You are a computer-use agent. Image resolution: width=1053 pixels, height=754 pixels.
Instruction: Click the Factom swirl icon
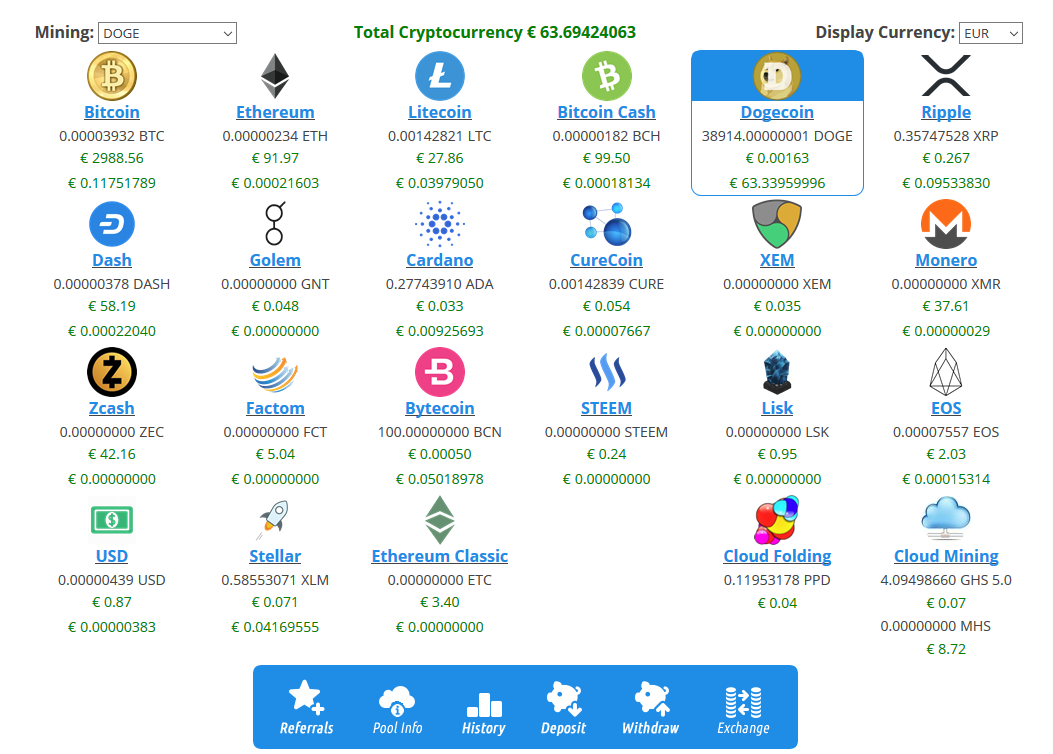[275, 373]
